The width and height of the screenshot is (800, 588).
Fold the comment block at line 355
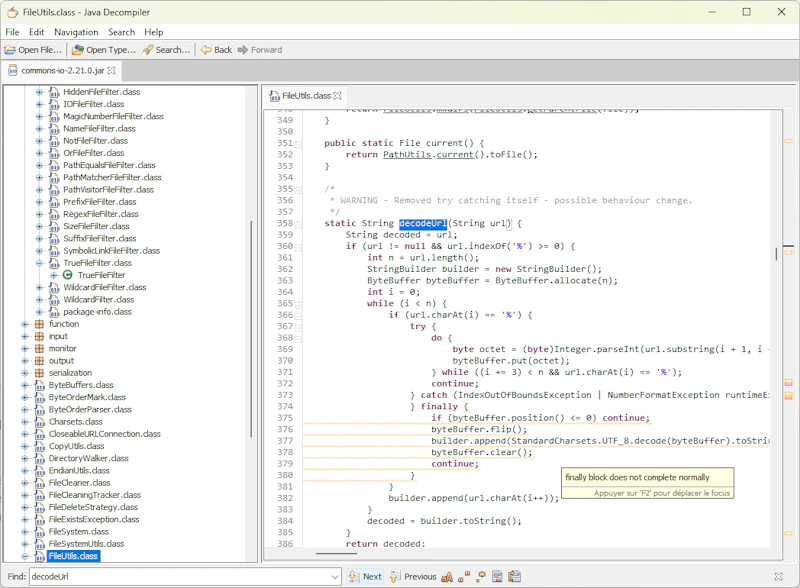(298, 190)
